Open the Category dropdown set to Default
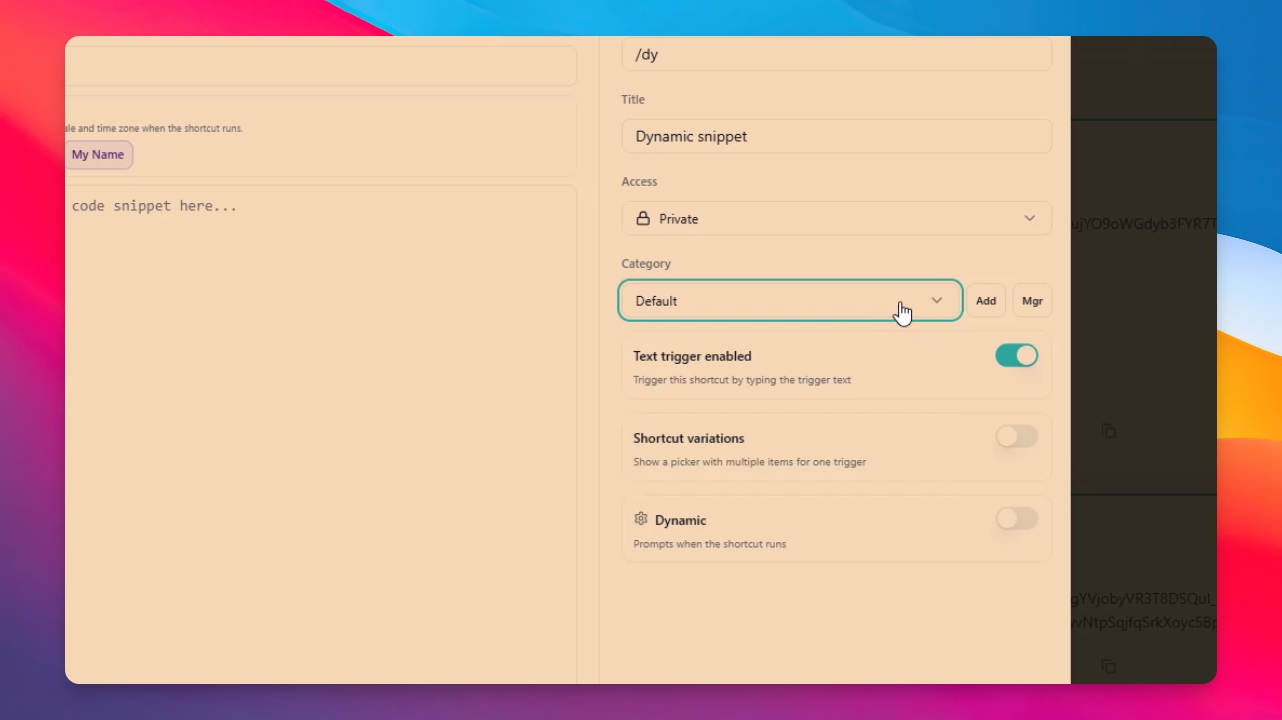The image size is (1282, 720). (x=790, y=300)
